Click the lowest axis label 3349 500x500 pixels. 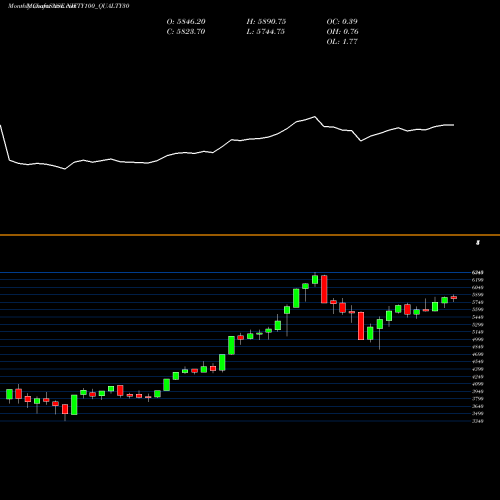click(478, 421)
